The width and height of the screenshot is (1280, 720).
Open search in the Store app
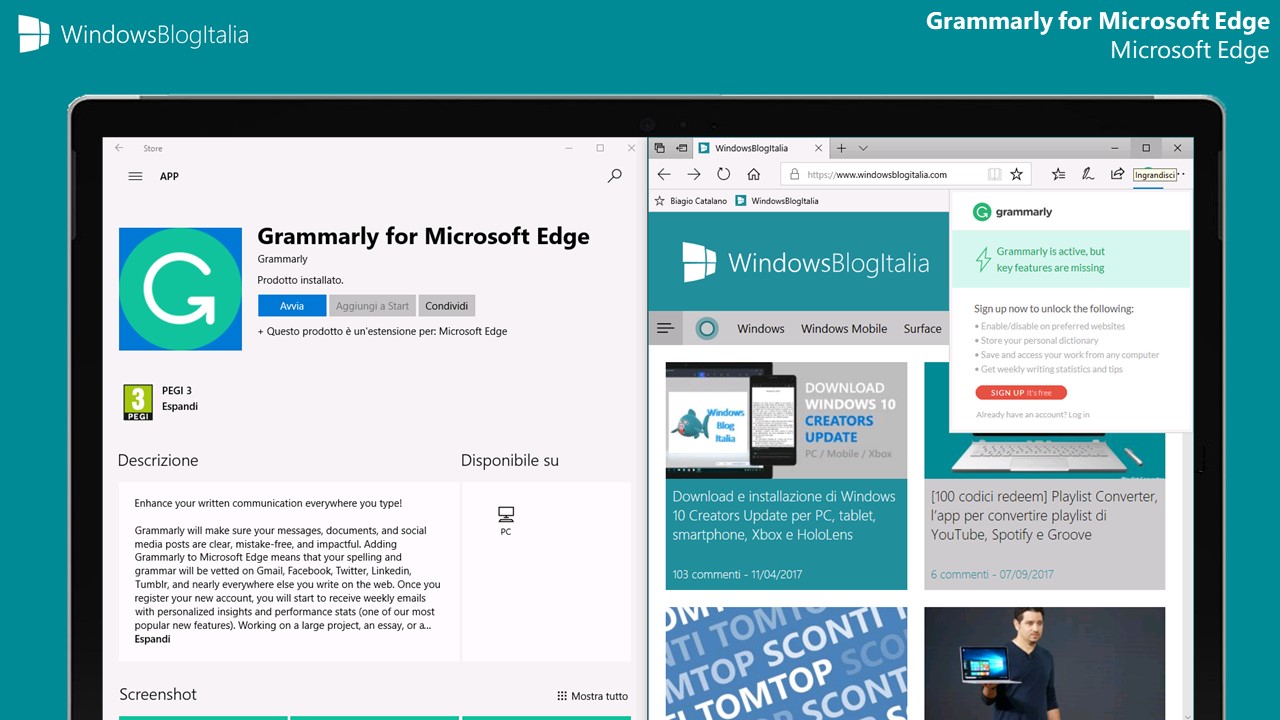pyautogui.click(x=615, y=175)
